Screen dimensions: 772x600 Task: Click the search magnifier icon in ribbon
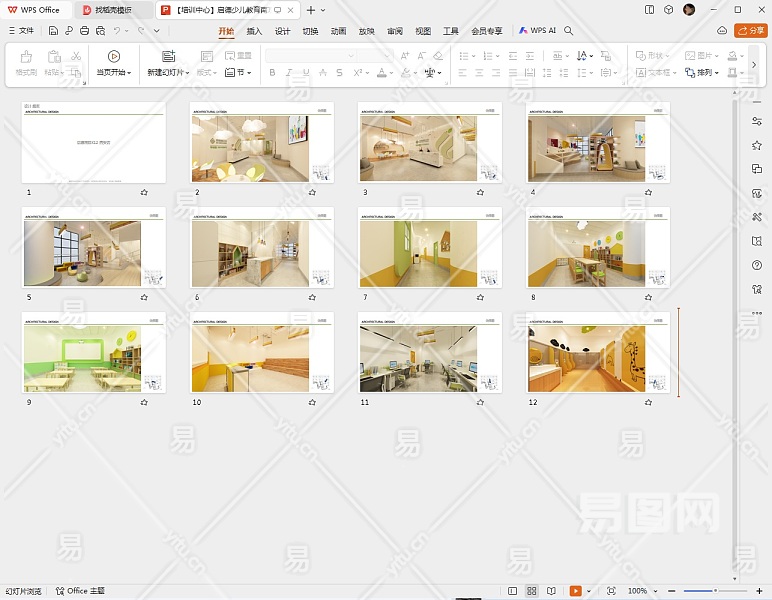pos(569,31)
